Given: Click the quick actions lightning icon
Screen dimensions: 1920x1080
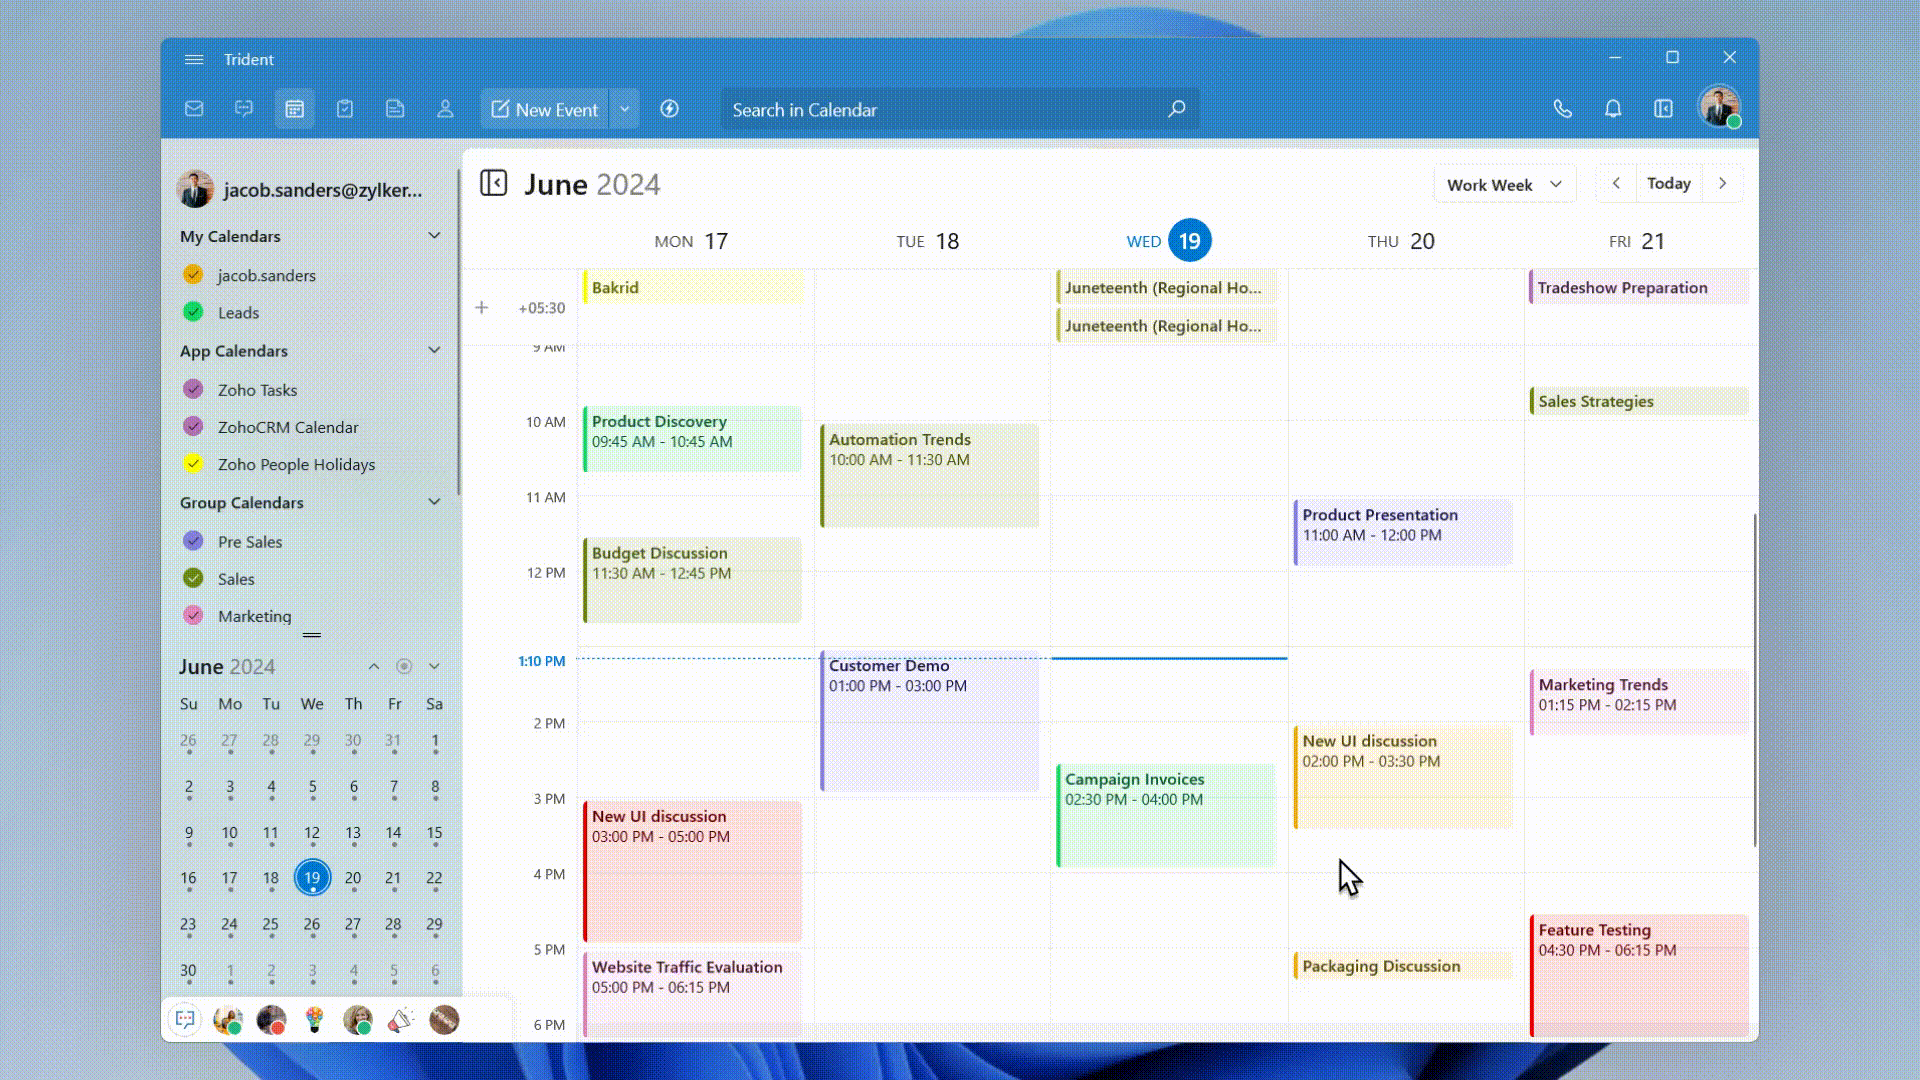Looking at the screenshot, I should (x=669, y=109).
